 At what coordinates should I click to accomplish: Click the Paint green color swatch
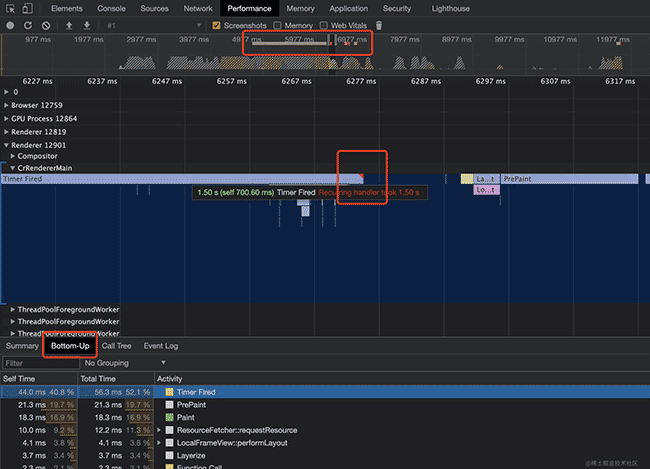point(169,418)
